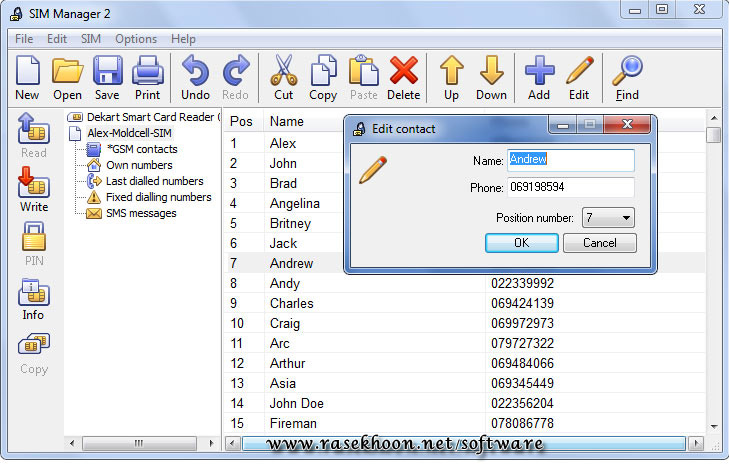Select contact row Asia
Viewport: 729px width, 465px height.
click(465, 383)
